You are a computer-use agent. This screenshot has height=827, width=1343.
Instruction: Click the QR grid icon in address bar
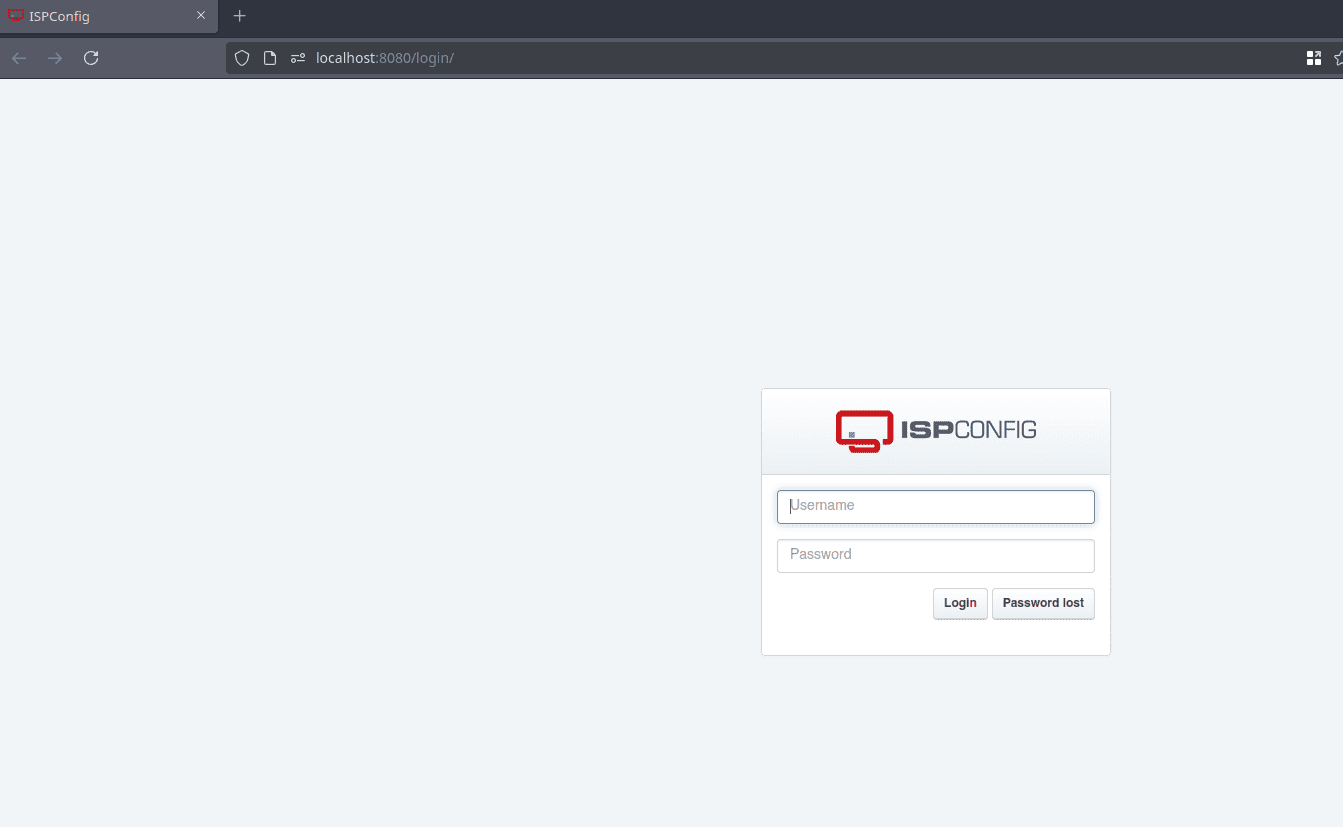1314,58
